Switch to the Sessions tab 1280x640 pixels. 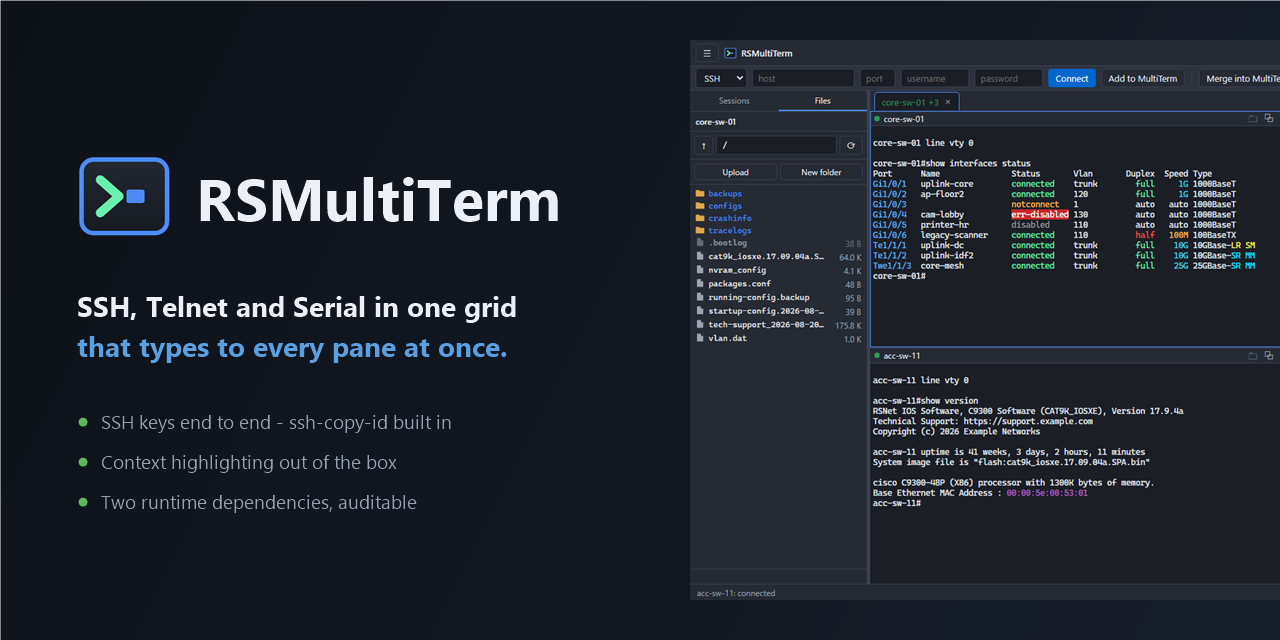734,101
